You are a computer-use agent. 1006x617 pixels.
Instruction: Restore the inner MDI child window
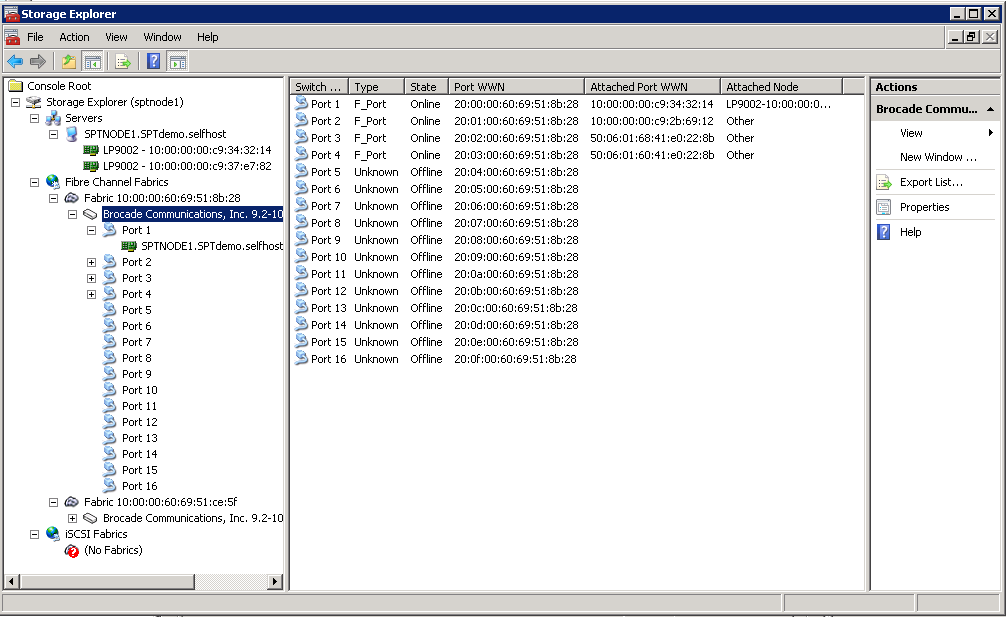tap(972, 37)
